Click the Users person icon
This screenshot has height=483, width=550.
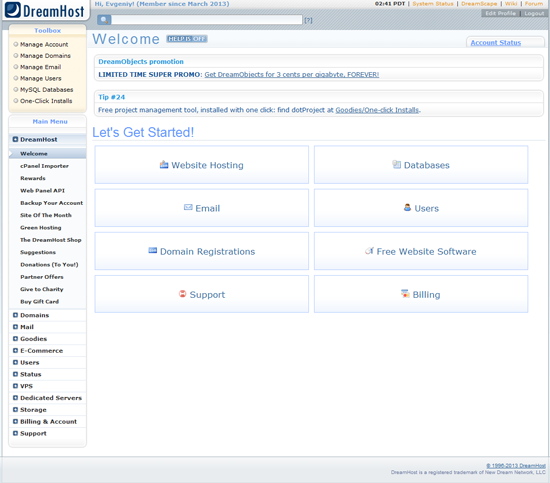point(407,207)
